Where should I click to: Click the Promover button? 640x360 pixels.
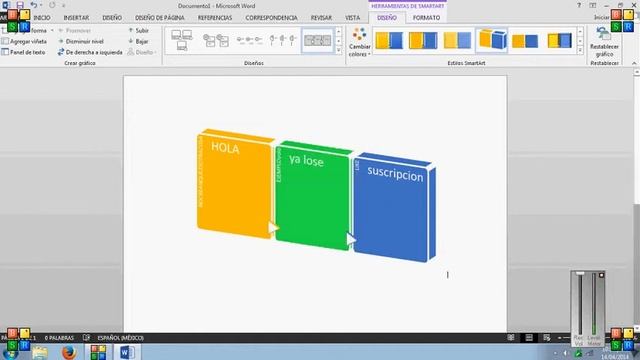[x=74, y=31]
